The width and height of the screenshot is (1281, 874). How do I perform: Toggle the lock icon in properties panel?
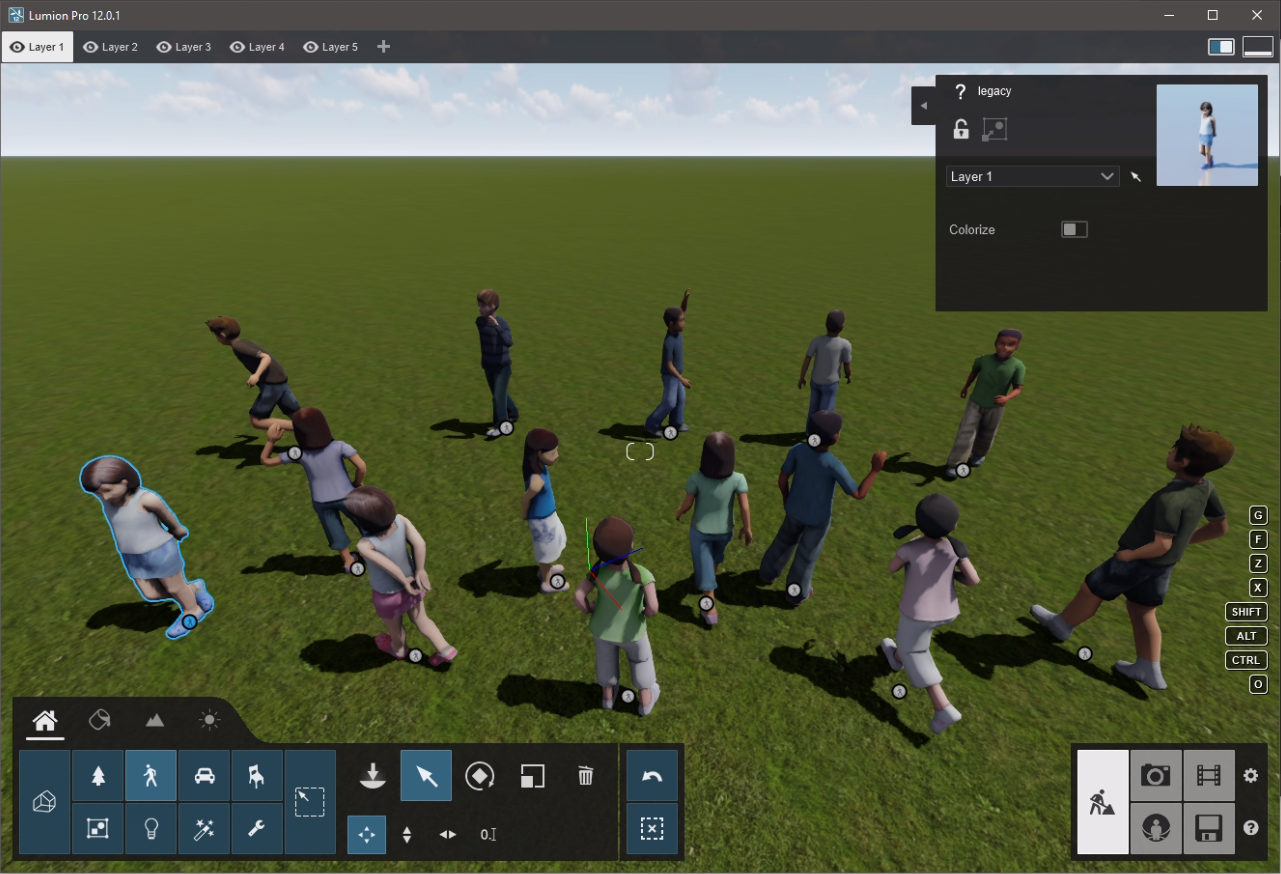pos(960,129)
